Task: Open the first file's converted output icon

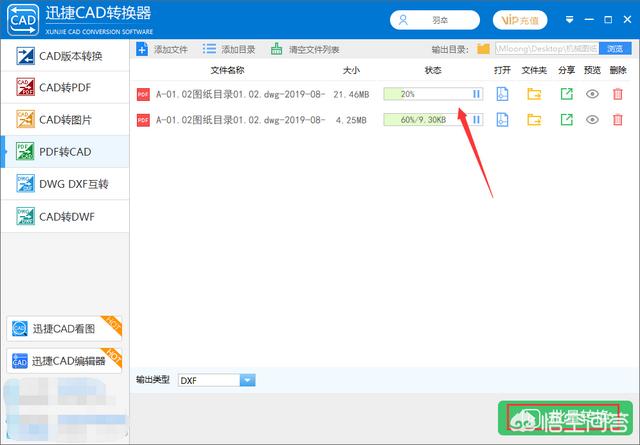Action: click(x=503, y=94)
